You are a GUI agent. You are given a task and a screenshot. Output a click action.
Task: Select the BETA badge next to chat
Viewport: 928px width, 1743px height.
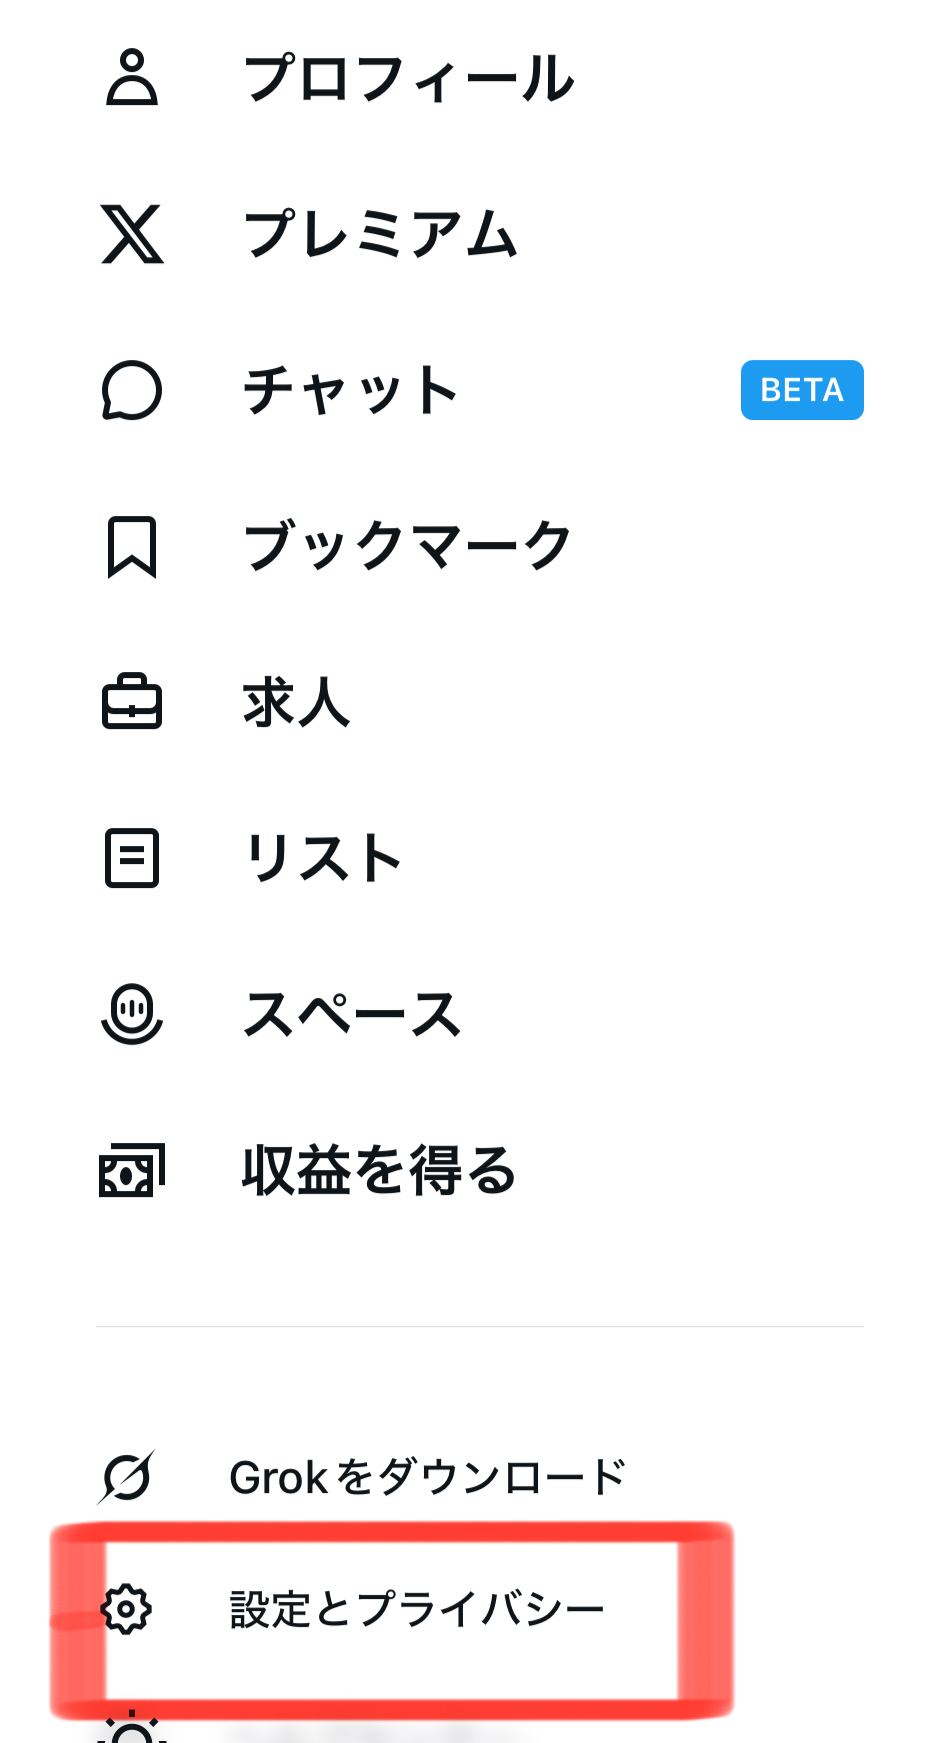coord(802,390)
